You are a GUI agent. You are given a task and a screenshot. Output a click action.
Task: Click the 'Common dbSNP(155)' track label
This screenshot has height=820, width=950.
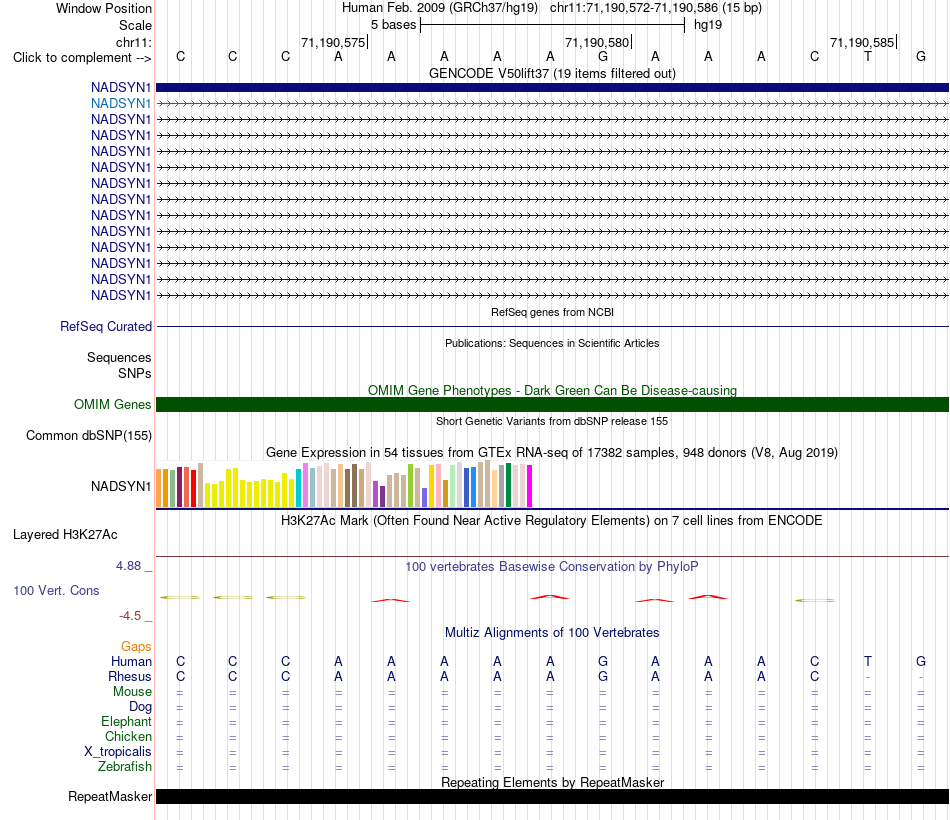(x=88, y=436)
